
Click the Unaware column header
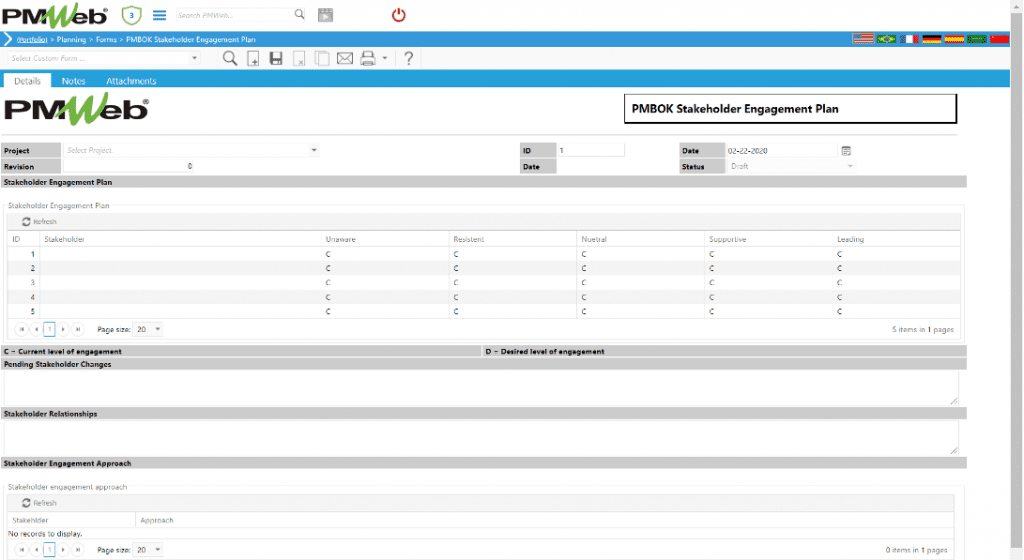(x=340, y=239)
